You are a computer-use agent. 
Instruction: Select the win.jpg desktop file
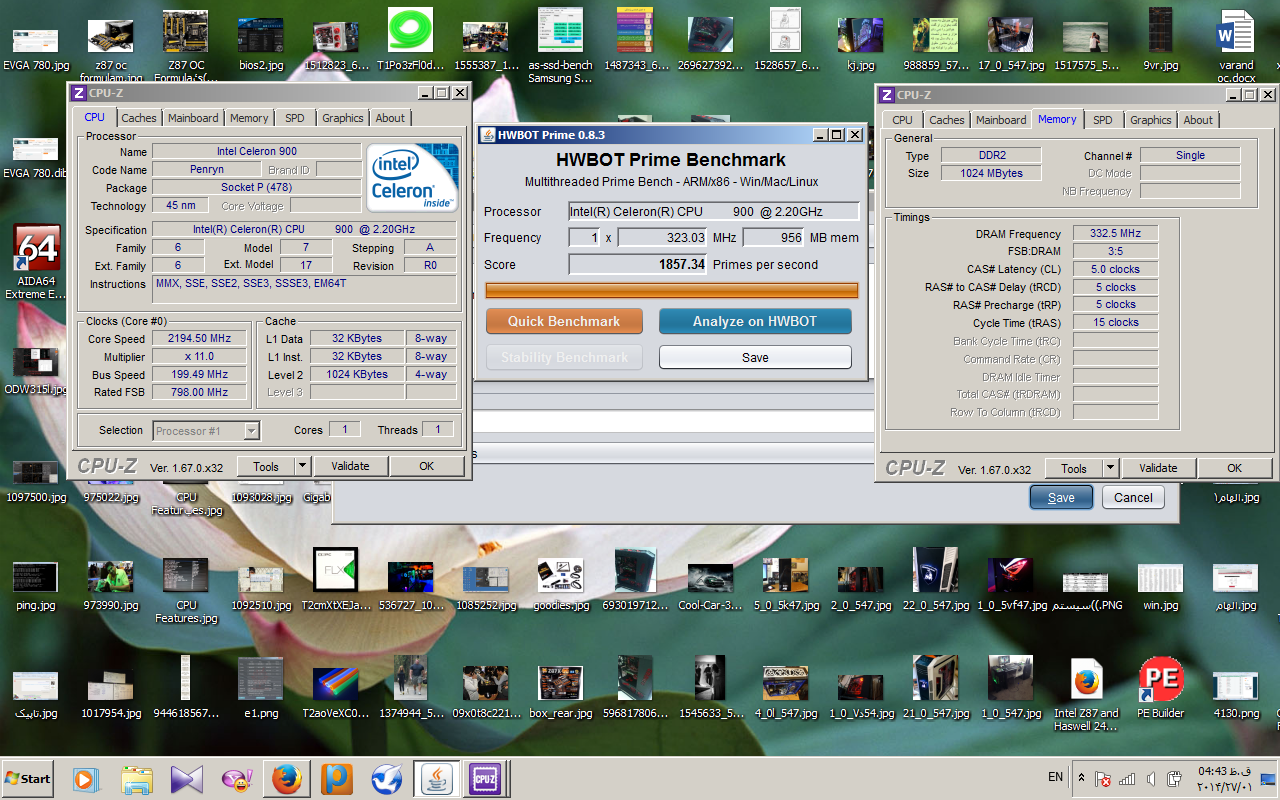[1160, 586]
